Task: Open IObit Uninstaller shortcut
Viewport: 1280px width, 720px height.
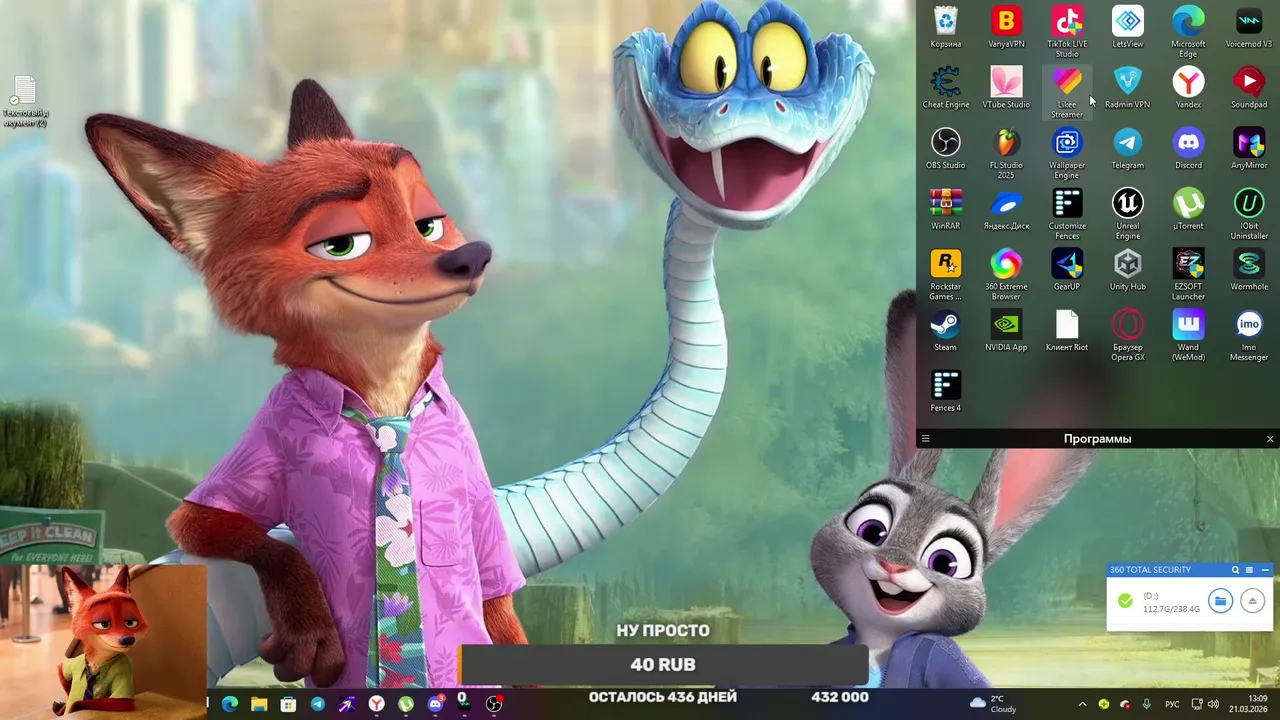Action: [1249, 214]
